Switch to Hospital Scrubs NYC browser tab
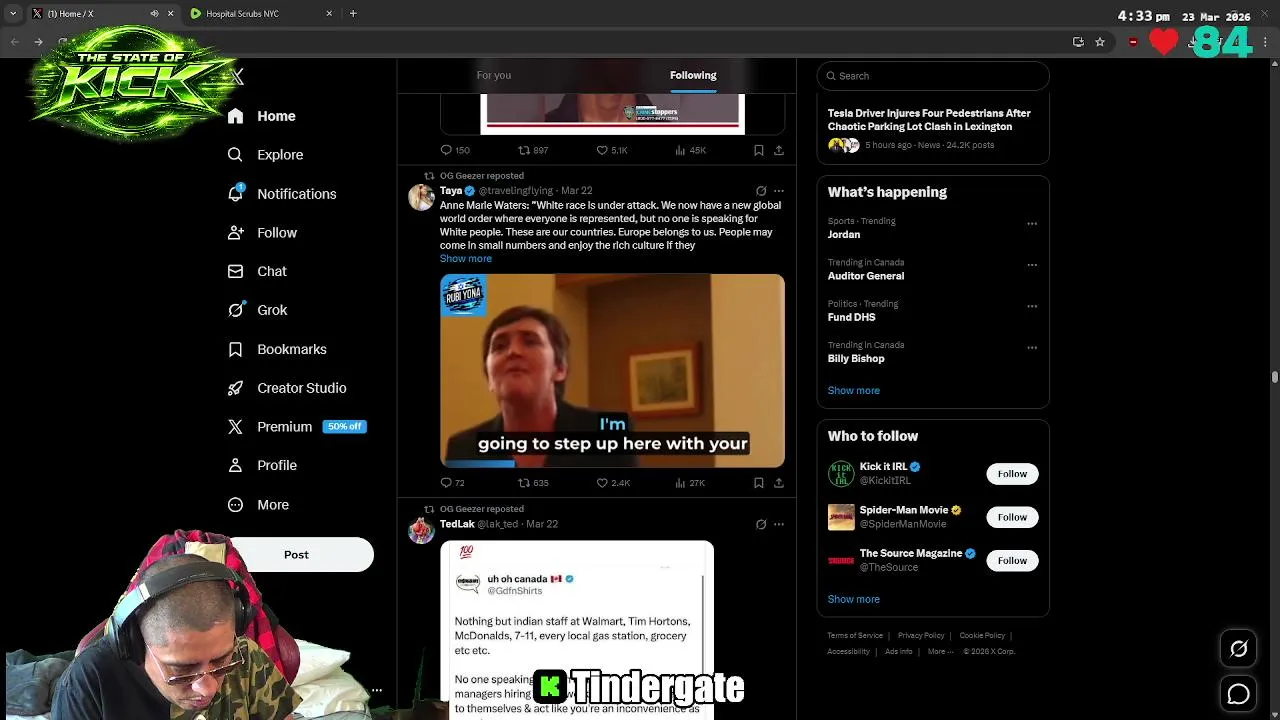1280x720 pixels. click(x=261, y=14)
